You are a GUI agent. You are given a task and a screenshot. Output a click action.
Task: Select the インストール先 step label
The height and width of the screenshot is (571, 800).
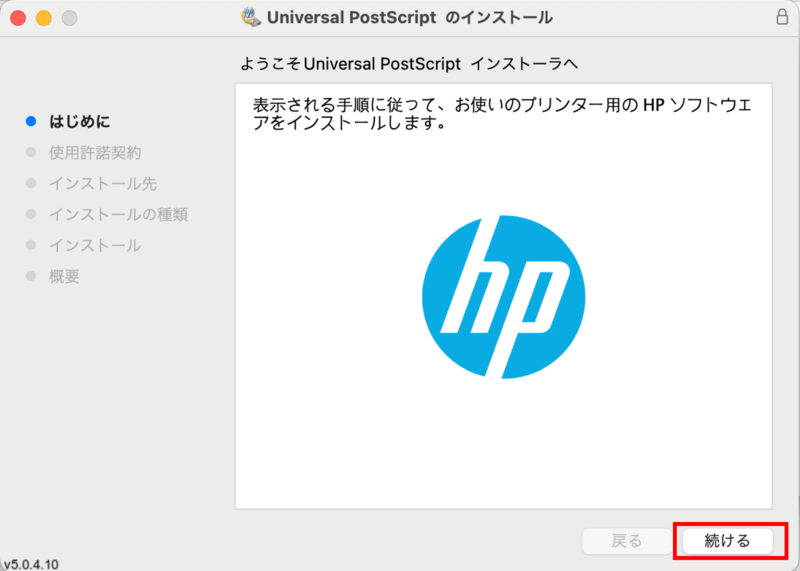[x=103, y=184]
